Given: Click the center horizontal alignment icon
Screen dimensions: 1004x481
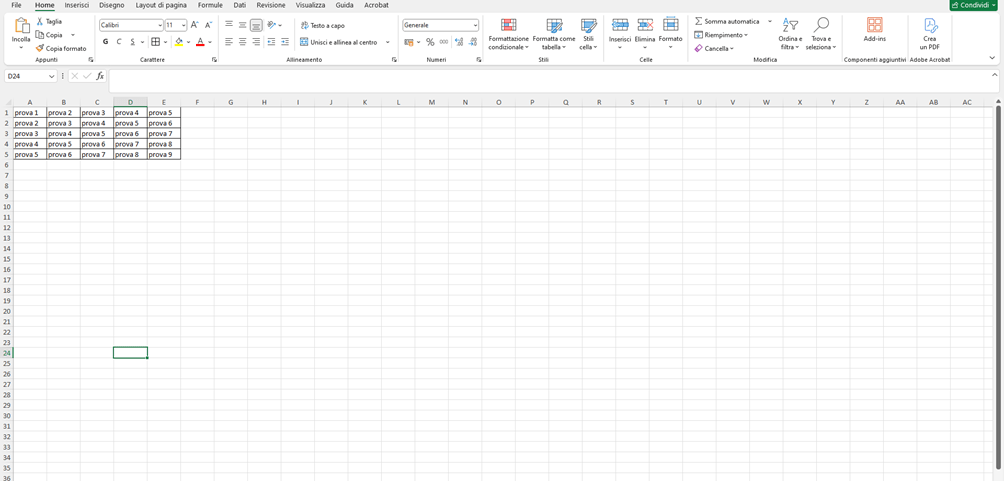Looking at the screenshot, I should coord(242,42).
